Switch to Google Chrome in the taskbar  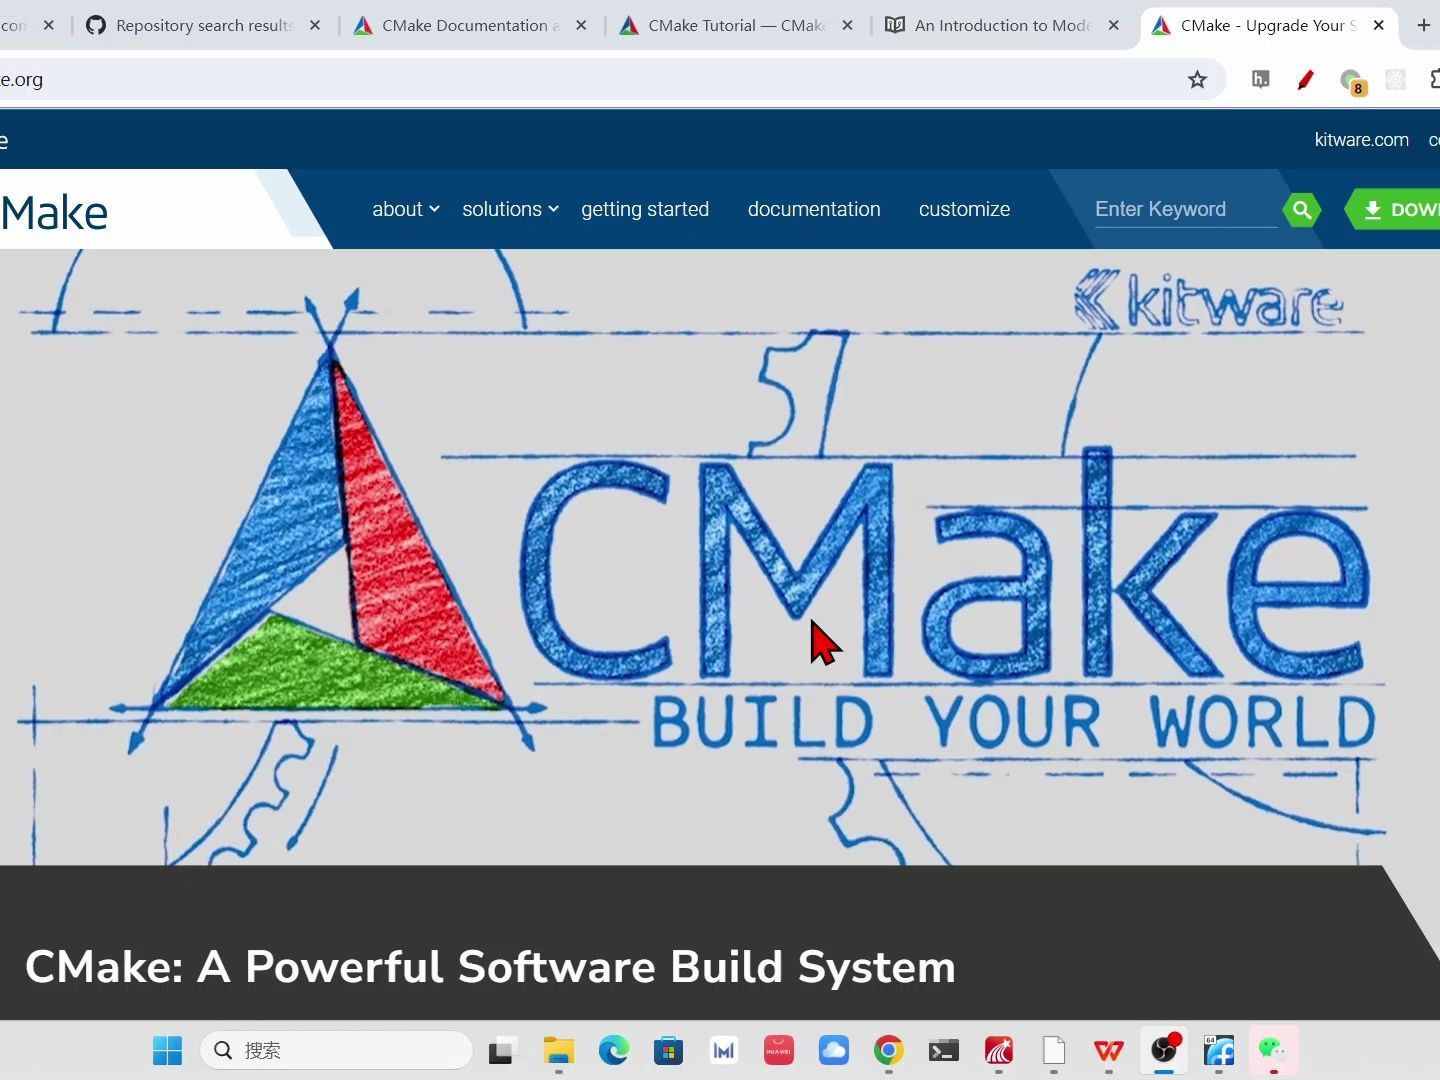[888, 1050]
